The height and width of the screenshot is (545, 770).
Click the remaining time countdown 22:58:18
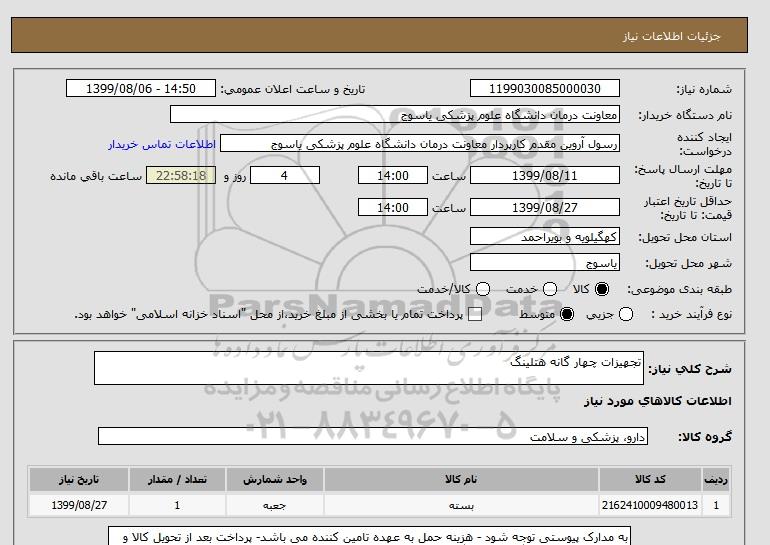pyautogui.click(x=181, y=175)
